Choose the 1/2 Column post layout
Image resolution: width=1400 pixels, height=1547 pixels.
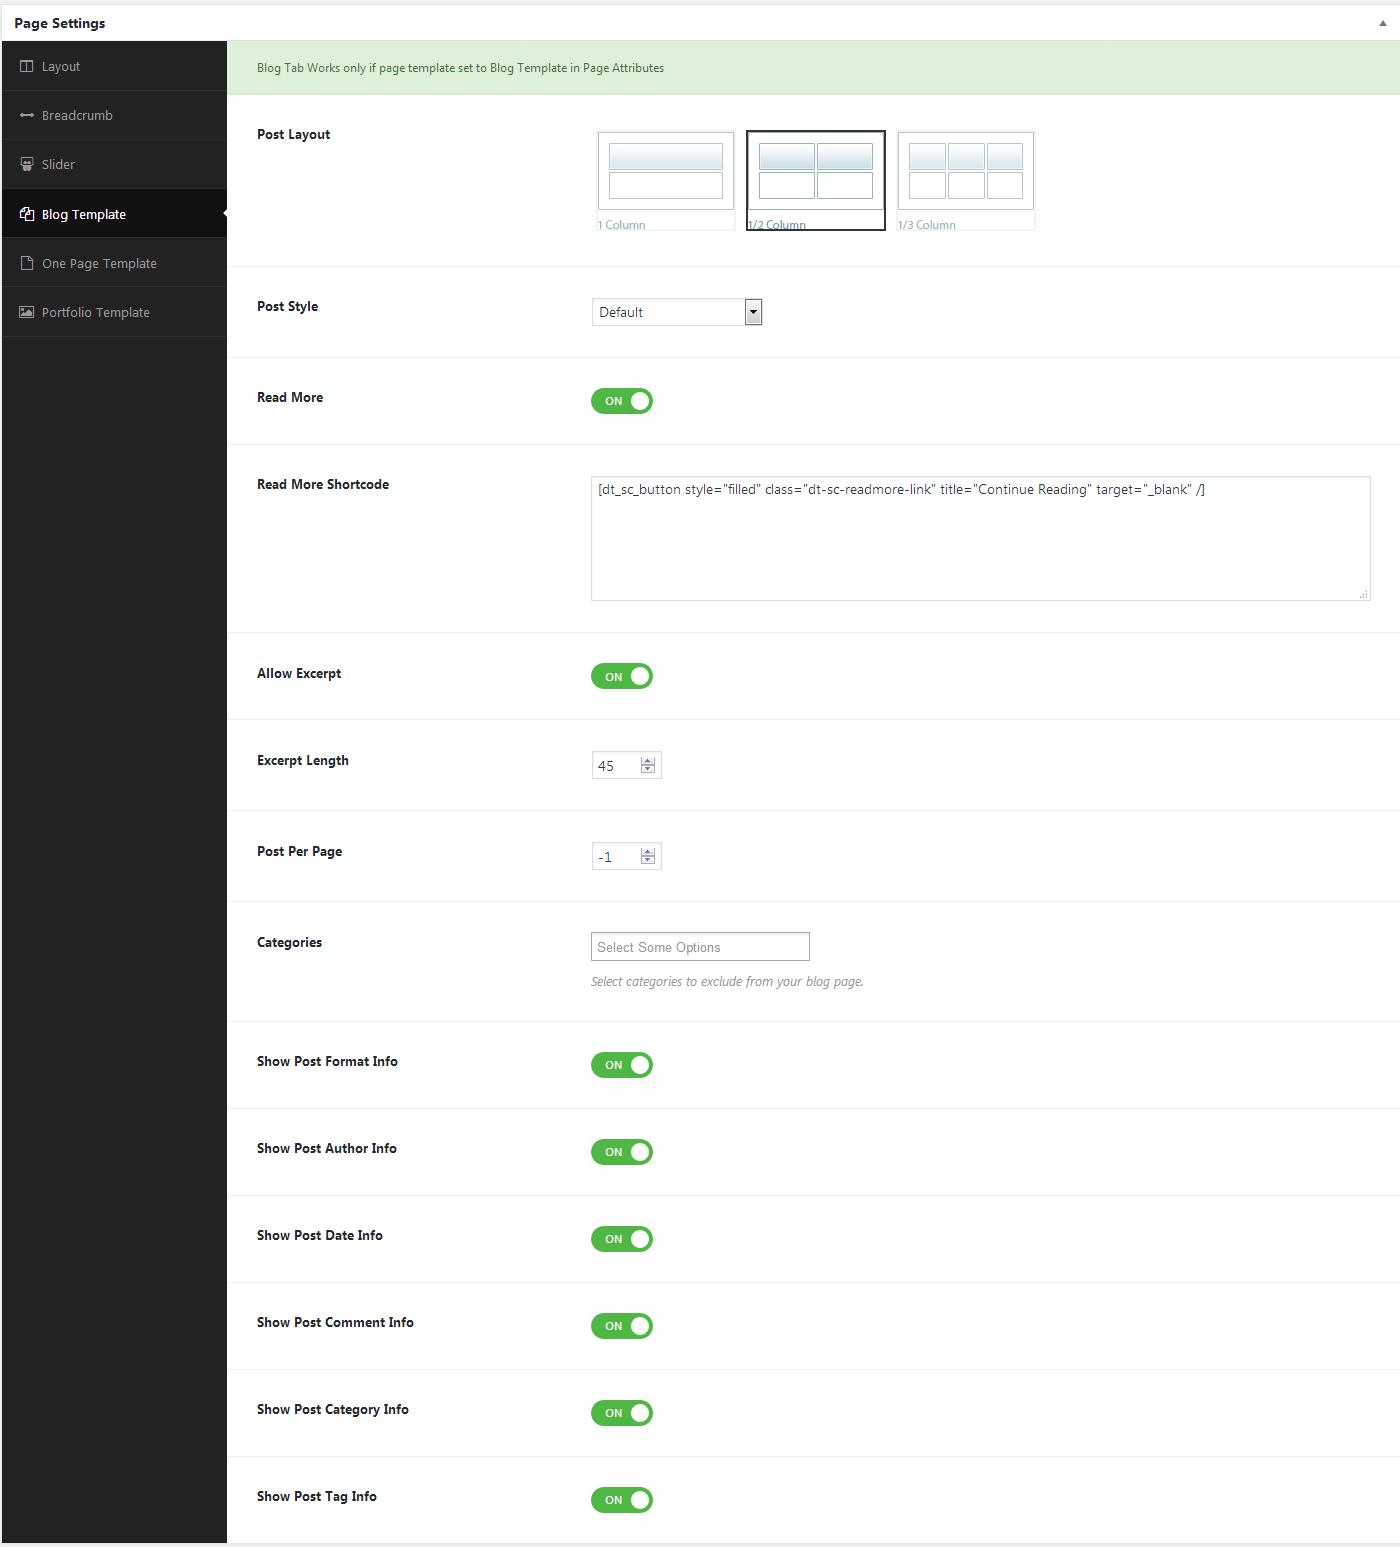click(816, 180)
